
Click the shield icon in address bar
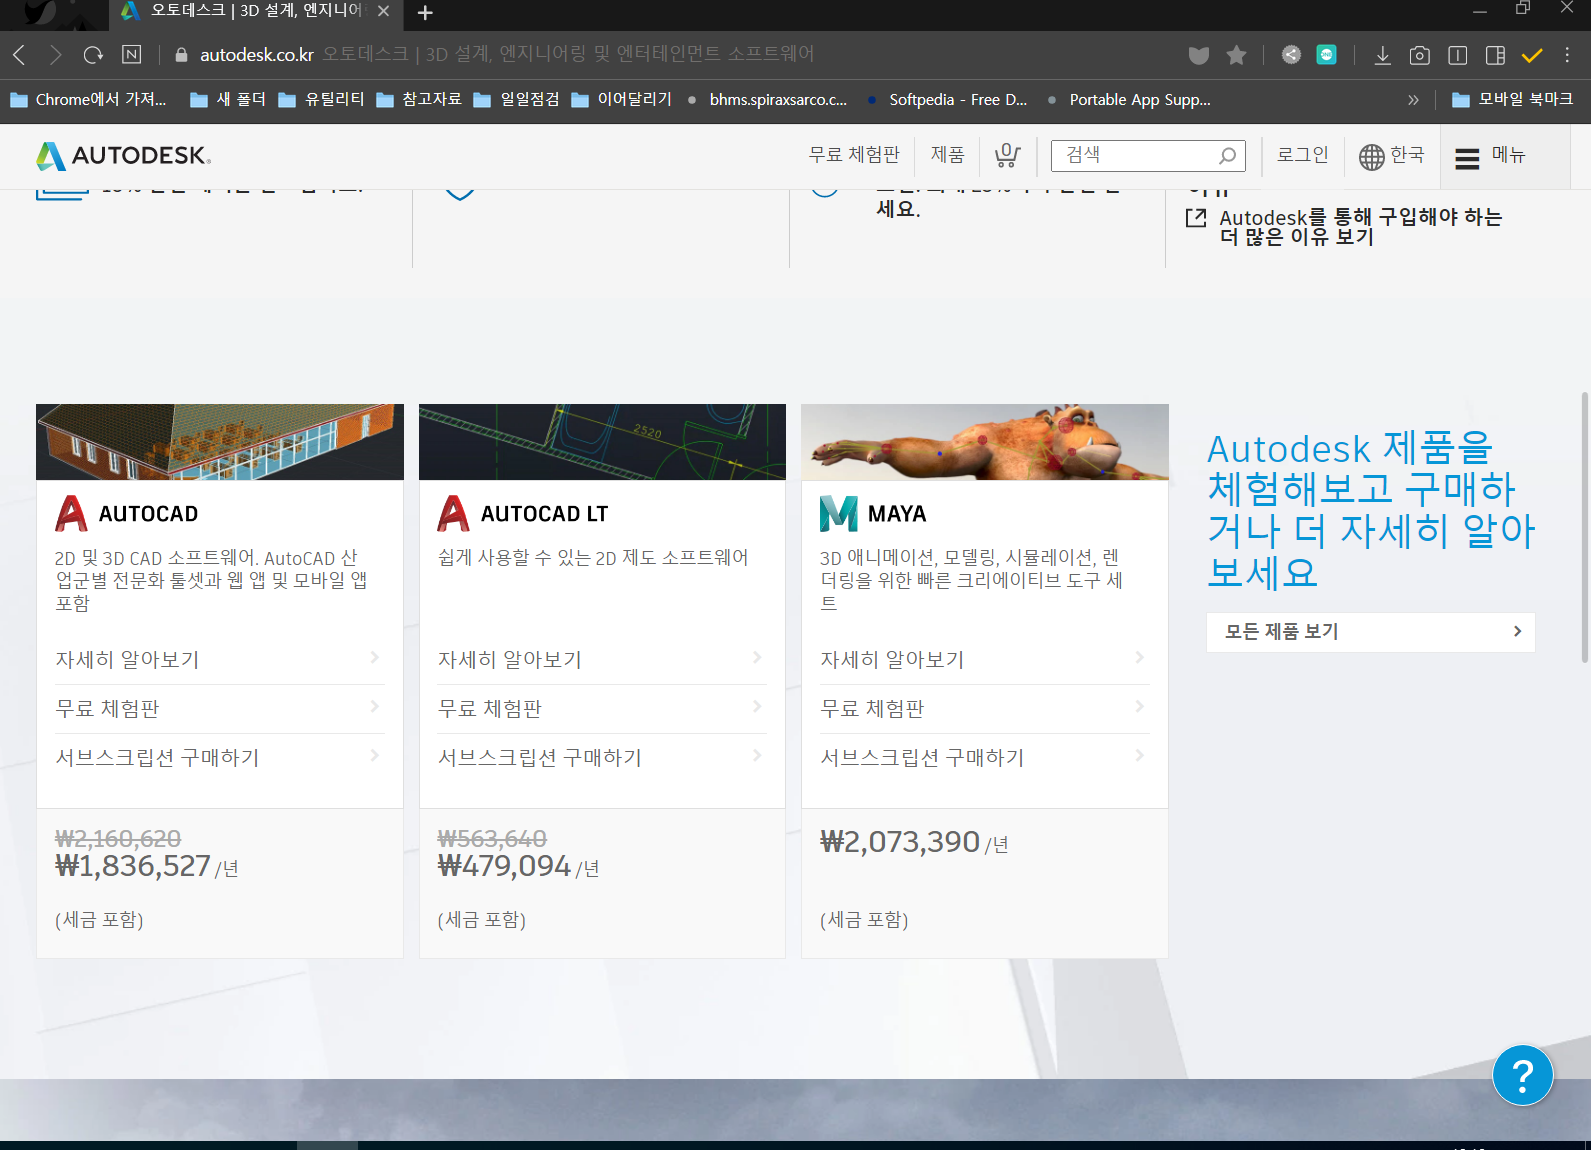pyautogui.click(x=1199, y=55)
